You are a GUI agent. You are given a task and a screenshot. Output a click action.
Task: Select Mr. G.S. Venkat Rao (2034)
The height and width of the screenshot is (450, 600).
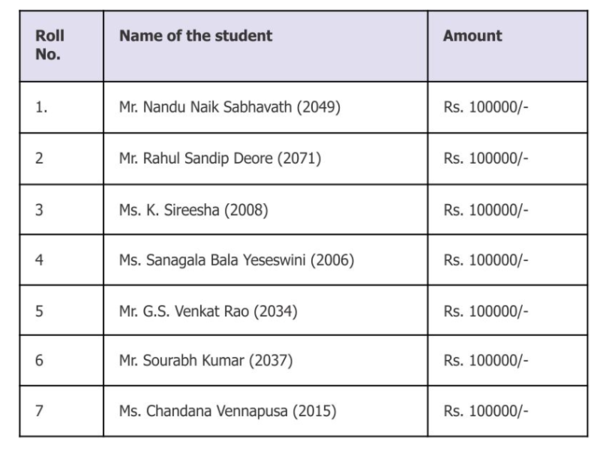(207, 311)
